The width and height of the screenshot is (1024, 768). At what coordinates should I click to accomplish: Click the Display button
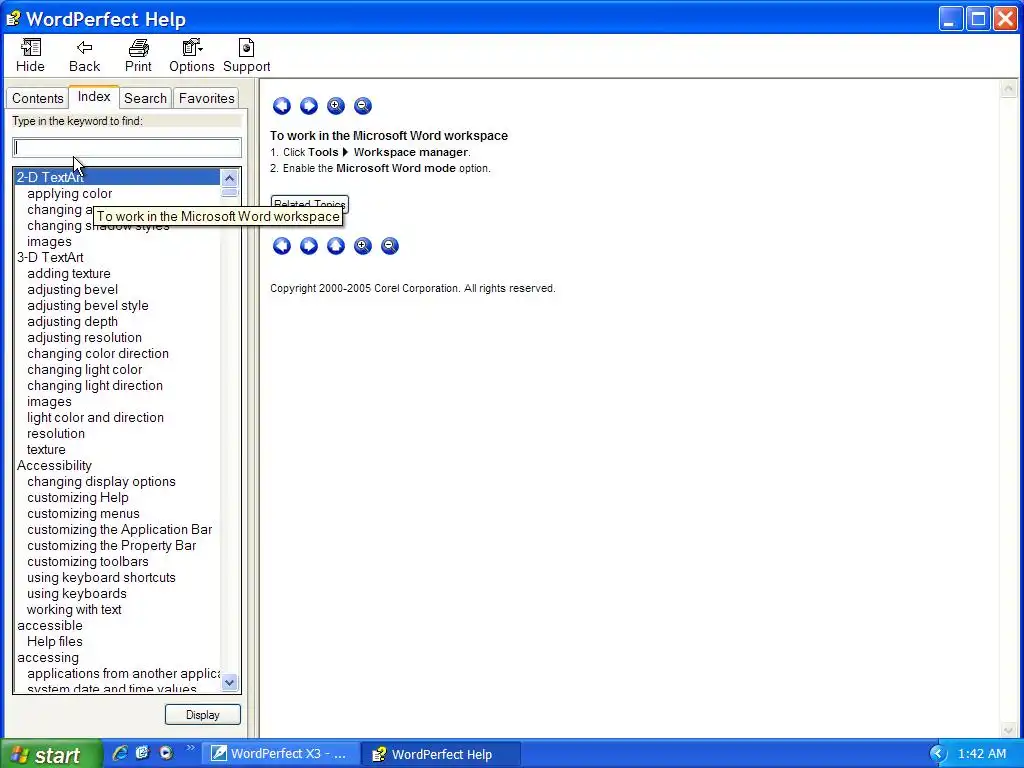[x=202, y=714]
